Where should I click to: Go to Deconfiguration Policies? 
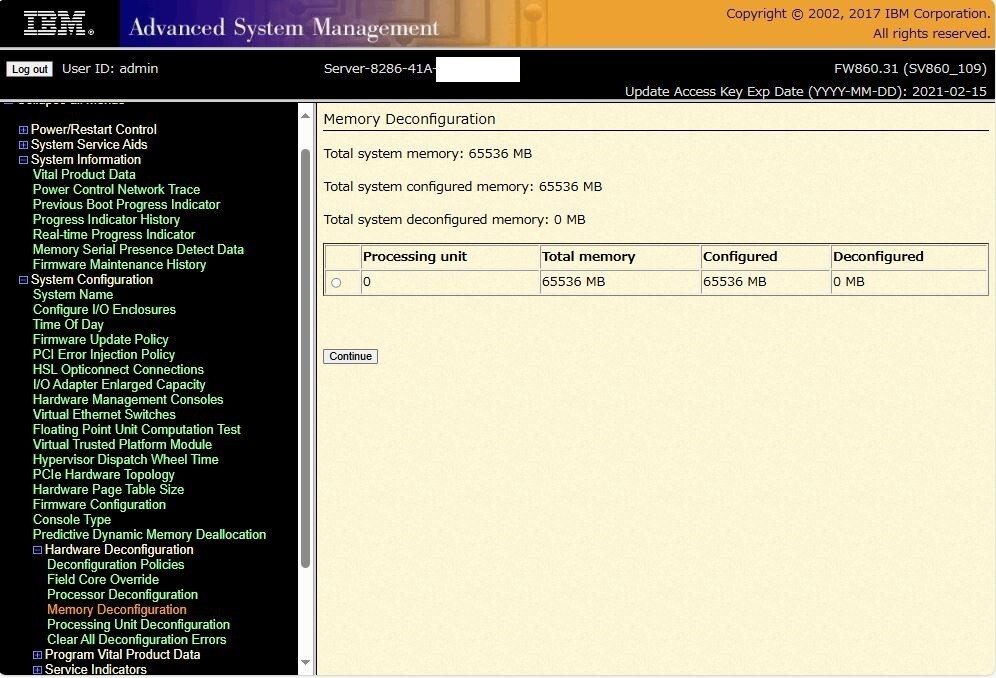[115, 564]
